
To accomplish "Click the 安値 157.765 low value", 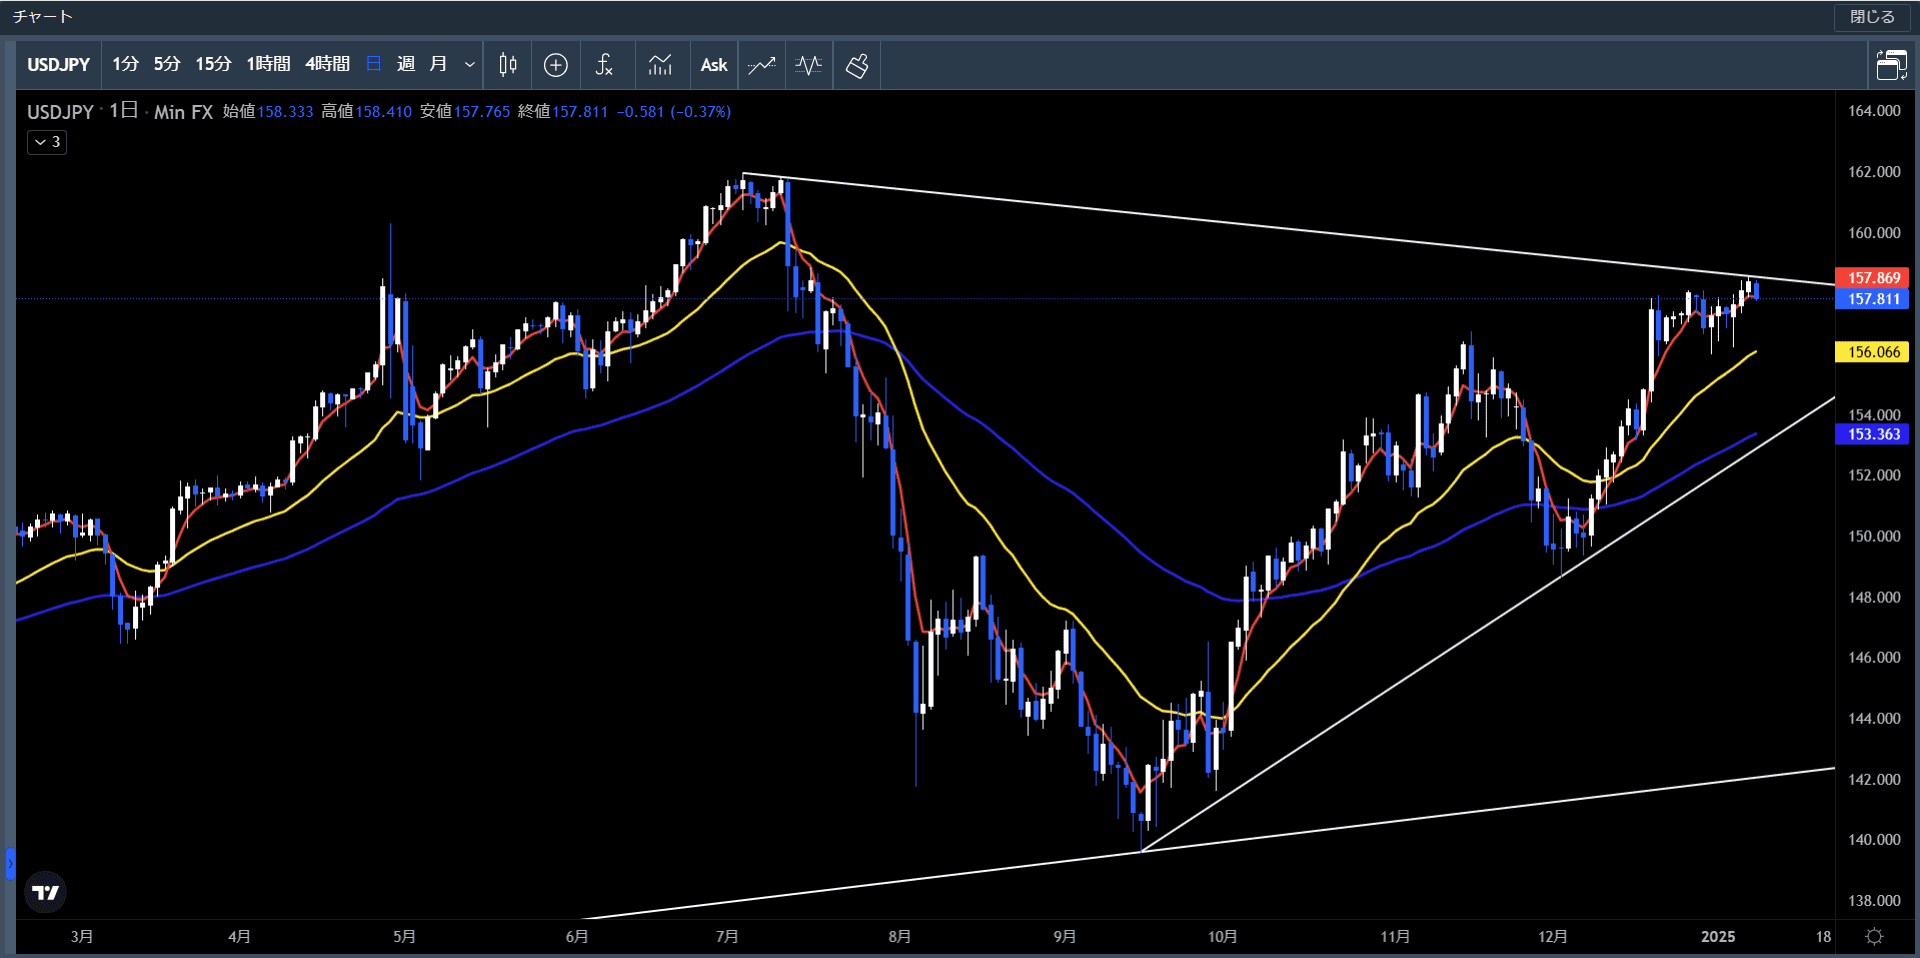I will tap(465, 112).
